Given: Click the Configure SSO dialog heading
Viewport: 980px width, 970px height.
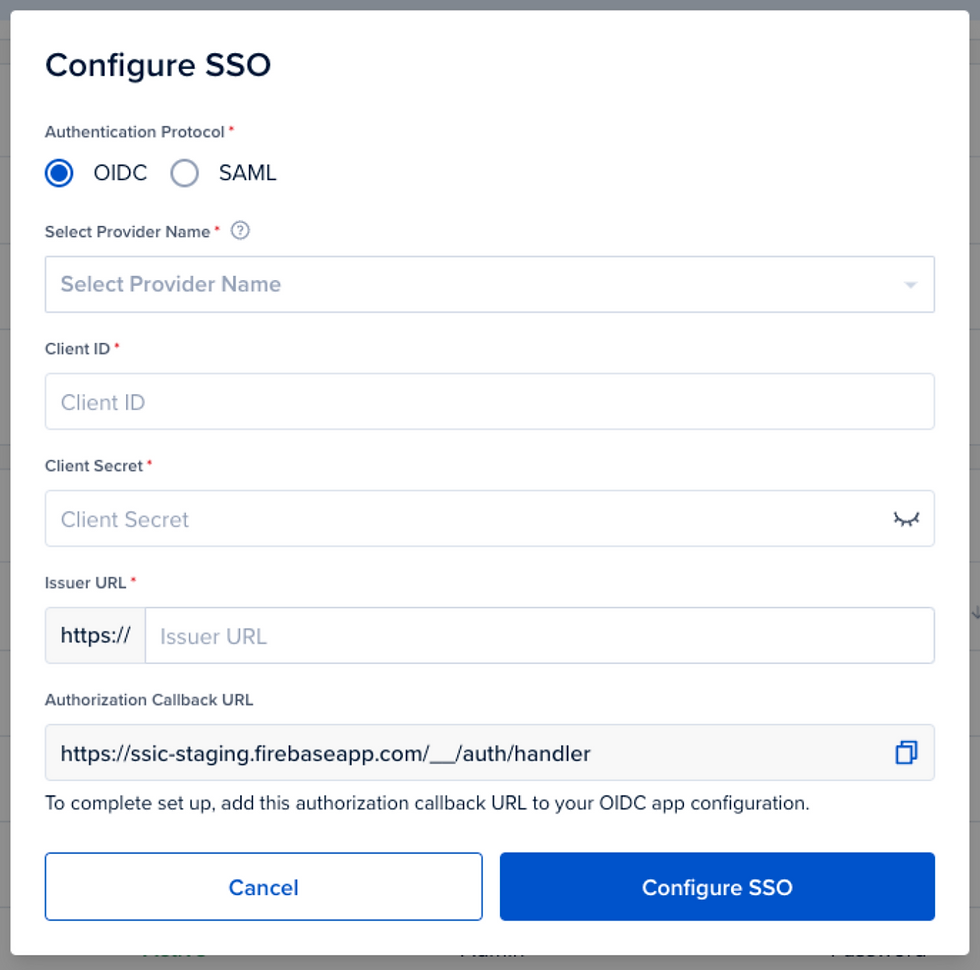Looking at the screenshot, I should (158, 65).
